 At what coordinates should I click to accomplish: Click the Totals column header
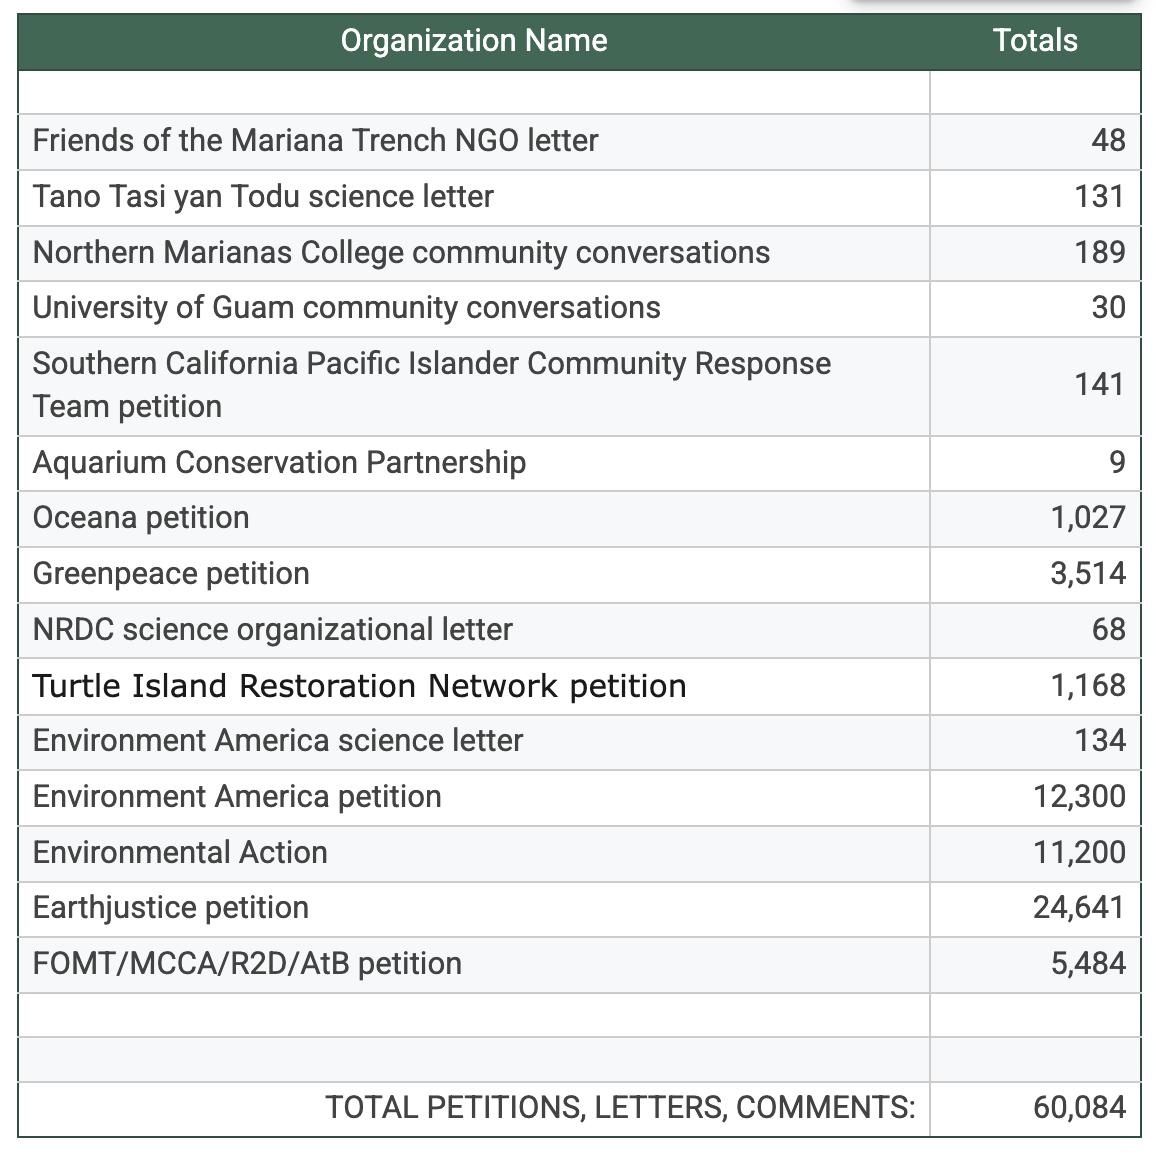1035,41
